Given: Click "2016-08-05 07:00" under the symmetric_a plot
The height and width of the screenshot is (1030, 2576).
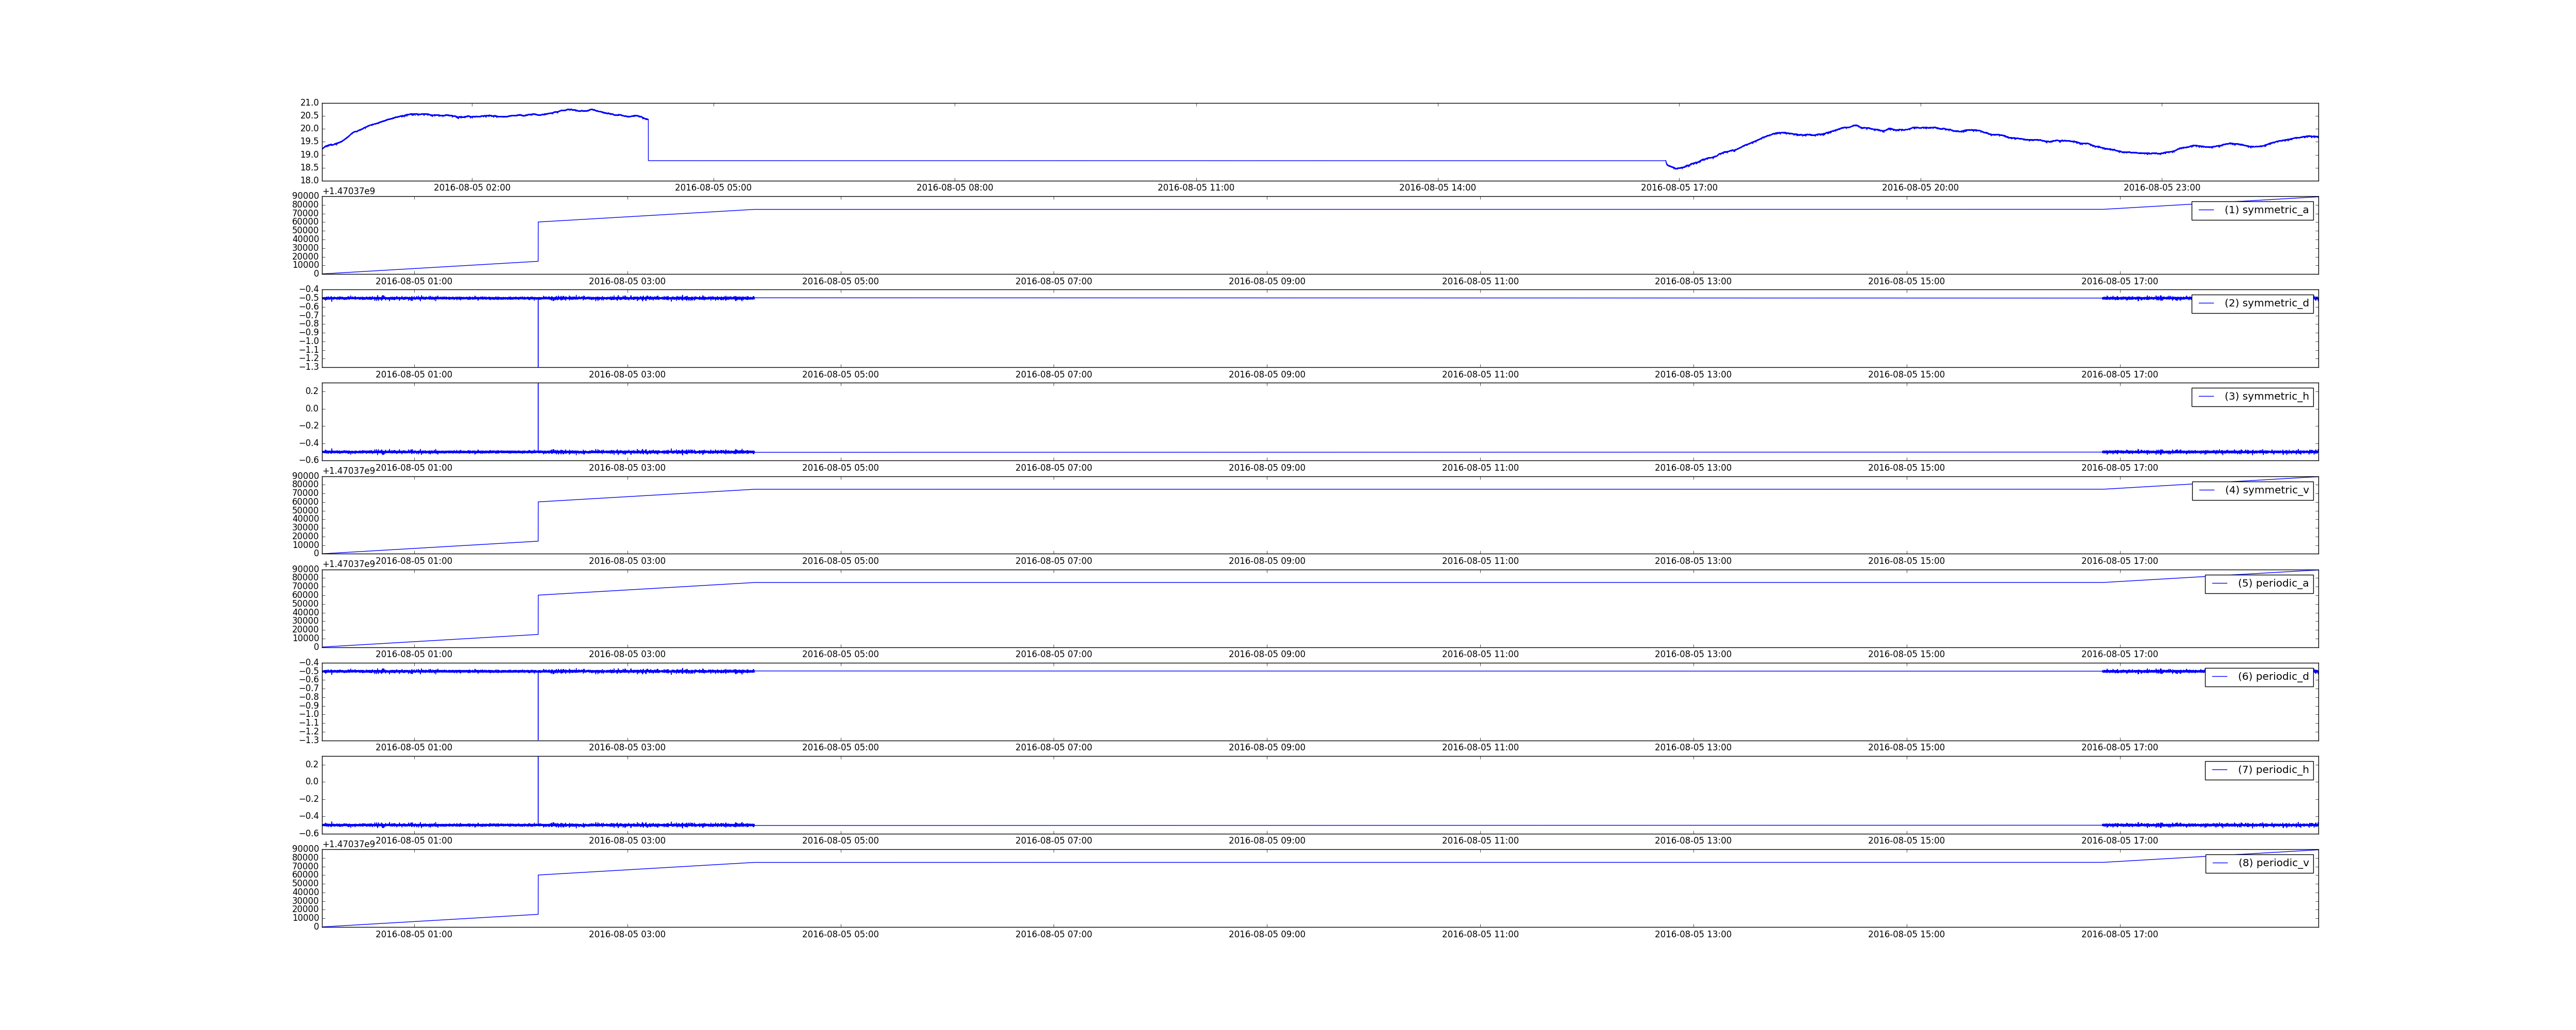Looking at the screenshot, I should pos(1054,281).
